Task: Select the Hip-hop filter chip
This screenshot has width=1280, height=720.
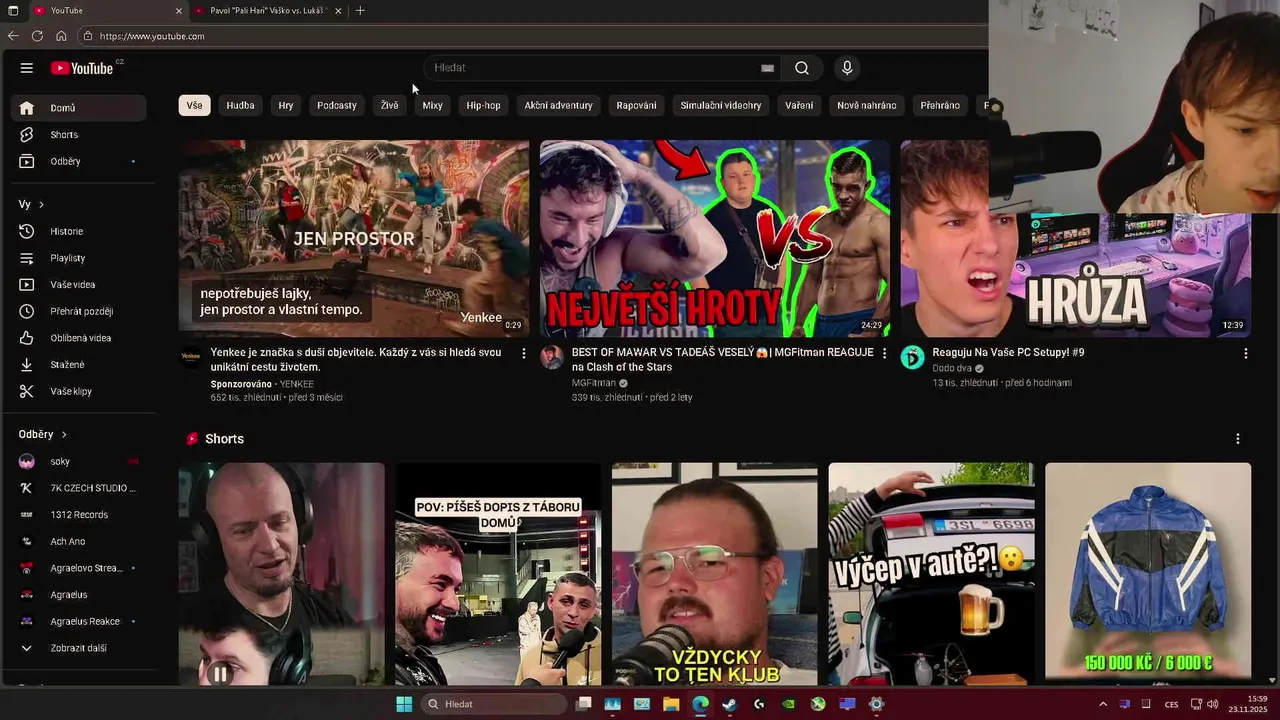Action: pyautogui.click(x=483, y=105)
